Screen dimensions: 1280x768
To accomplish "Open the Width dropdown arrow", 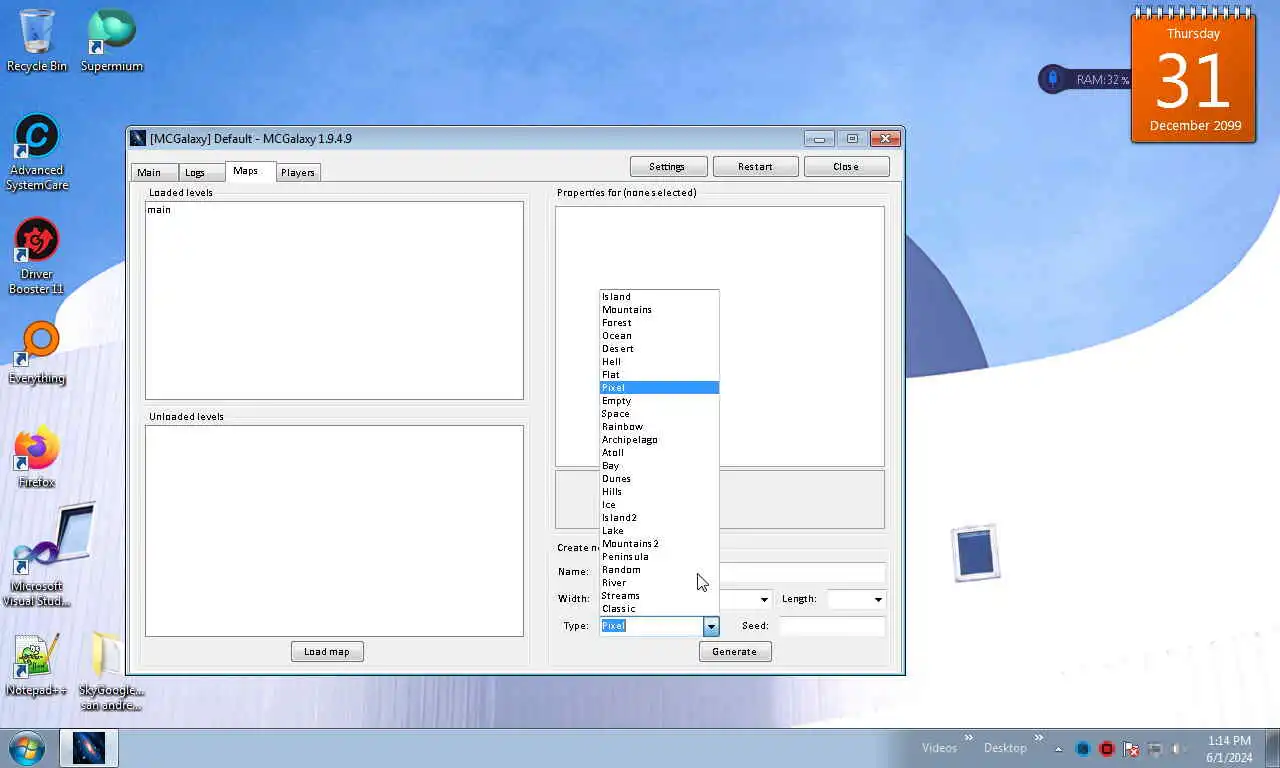I will (x=764, y=600).
